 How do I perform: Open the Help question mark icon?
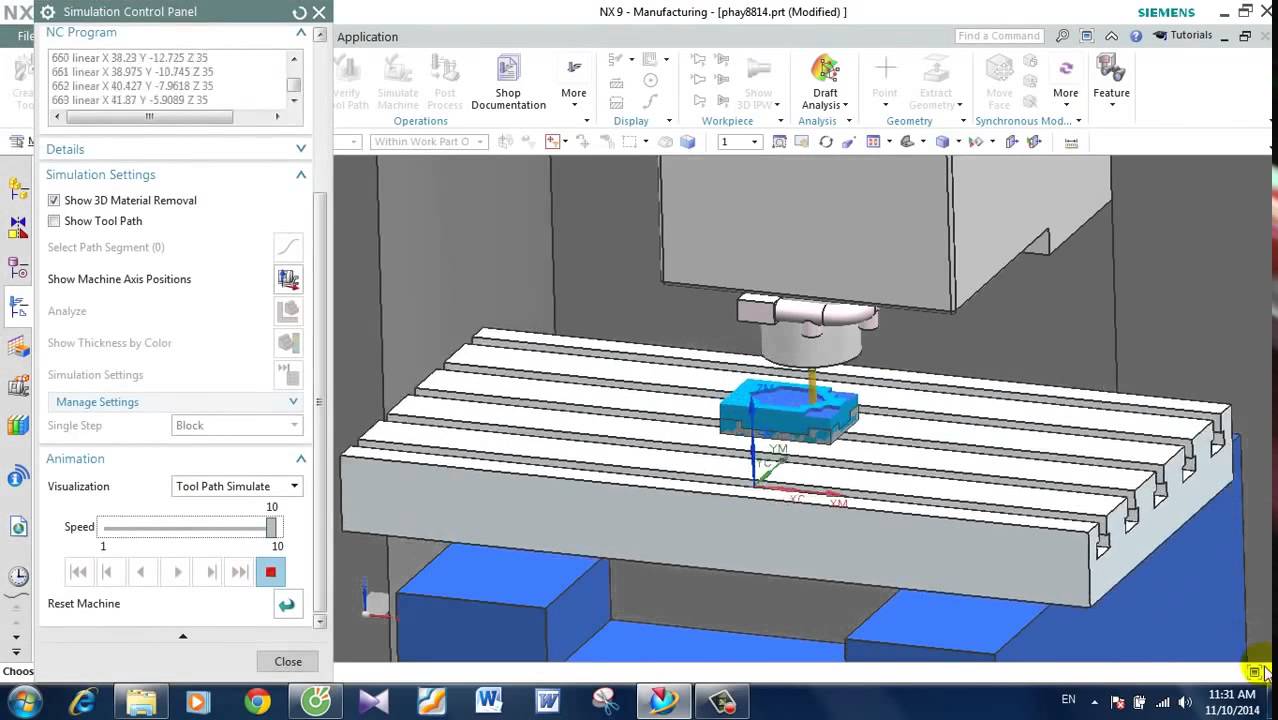click(x=1136, y=36)
